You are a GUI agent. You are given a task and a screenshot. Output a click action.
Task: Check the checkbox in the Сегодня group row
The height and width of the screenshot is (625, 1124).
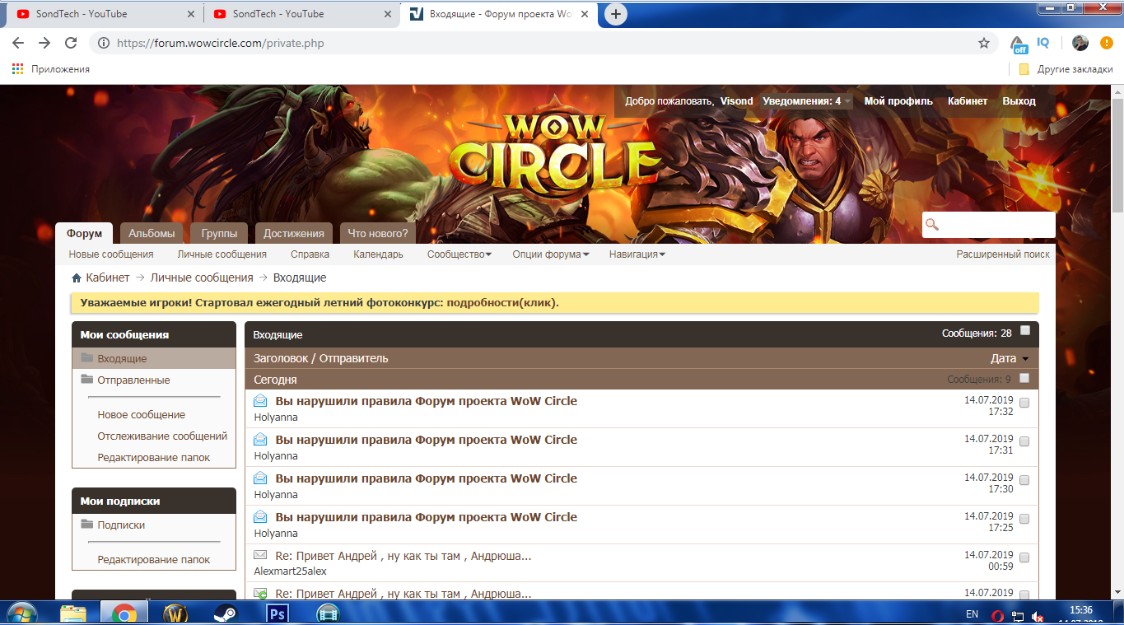pos(1024,379)
